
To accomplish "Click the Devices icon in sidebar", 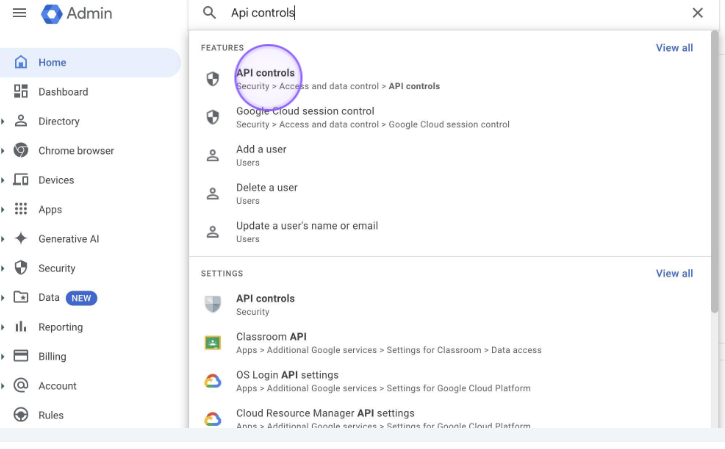I will pyautogui.click(x=21, y=179).
